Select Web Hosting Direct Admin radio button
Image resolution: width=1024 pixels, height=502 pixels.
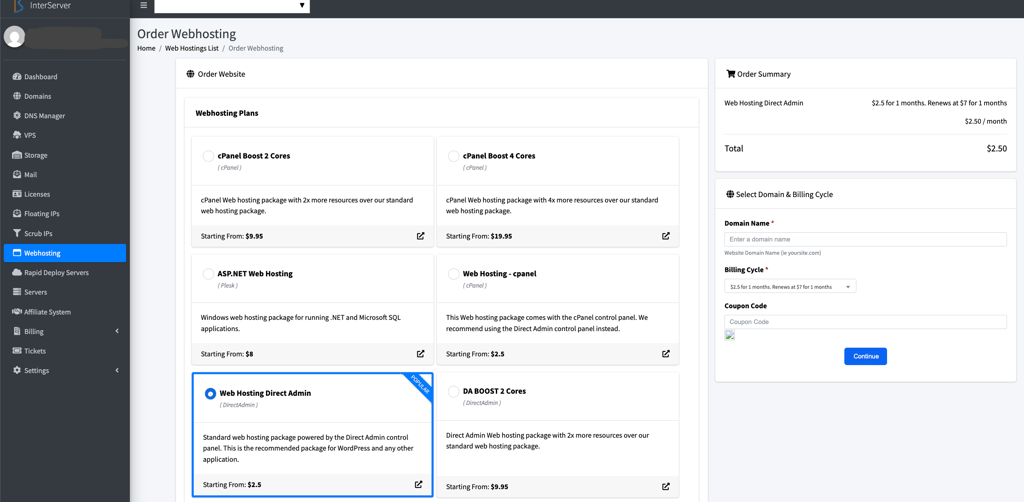click(x=210, y=393)
